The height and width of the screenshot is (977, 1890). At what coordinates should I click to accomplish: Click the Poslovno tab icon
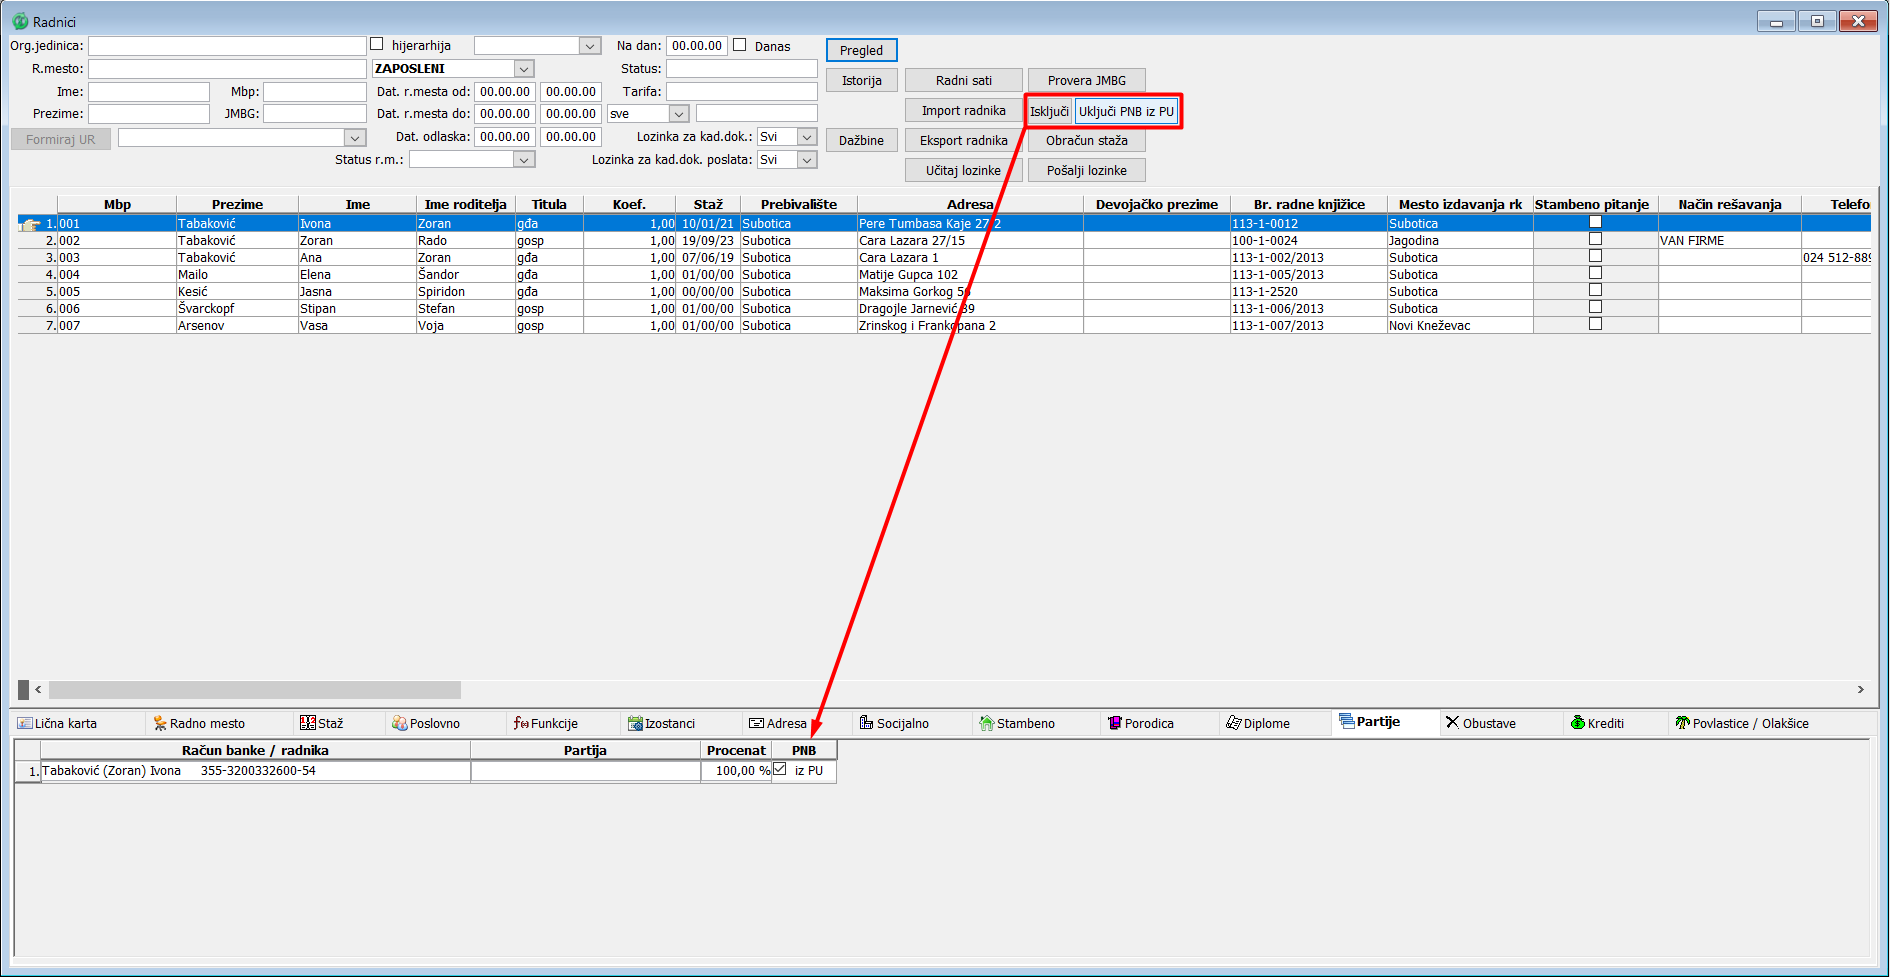400,723
